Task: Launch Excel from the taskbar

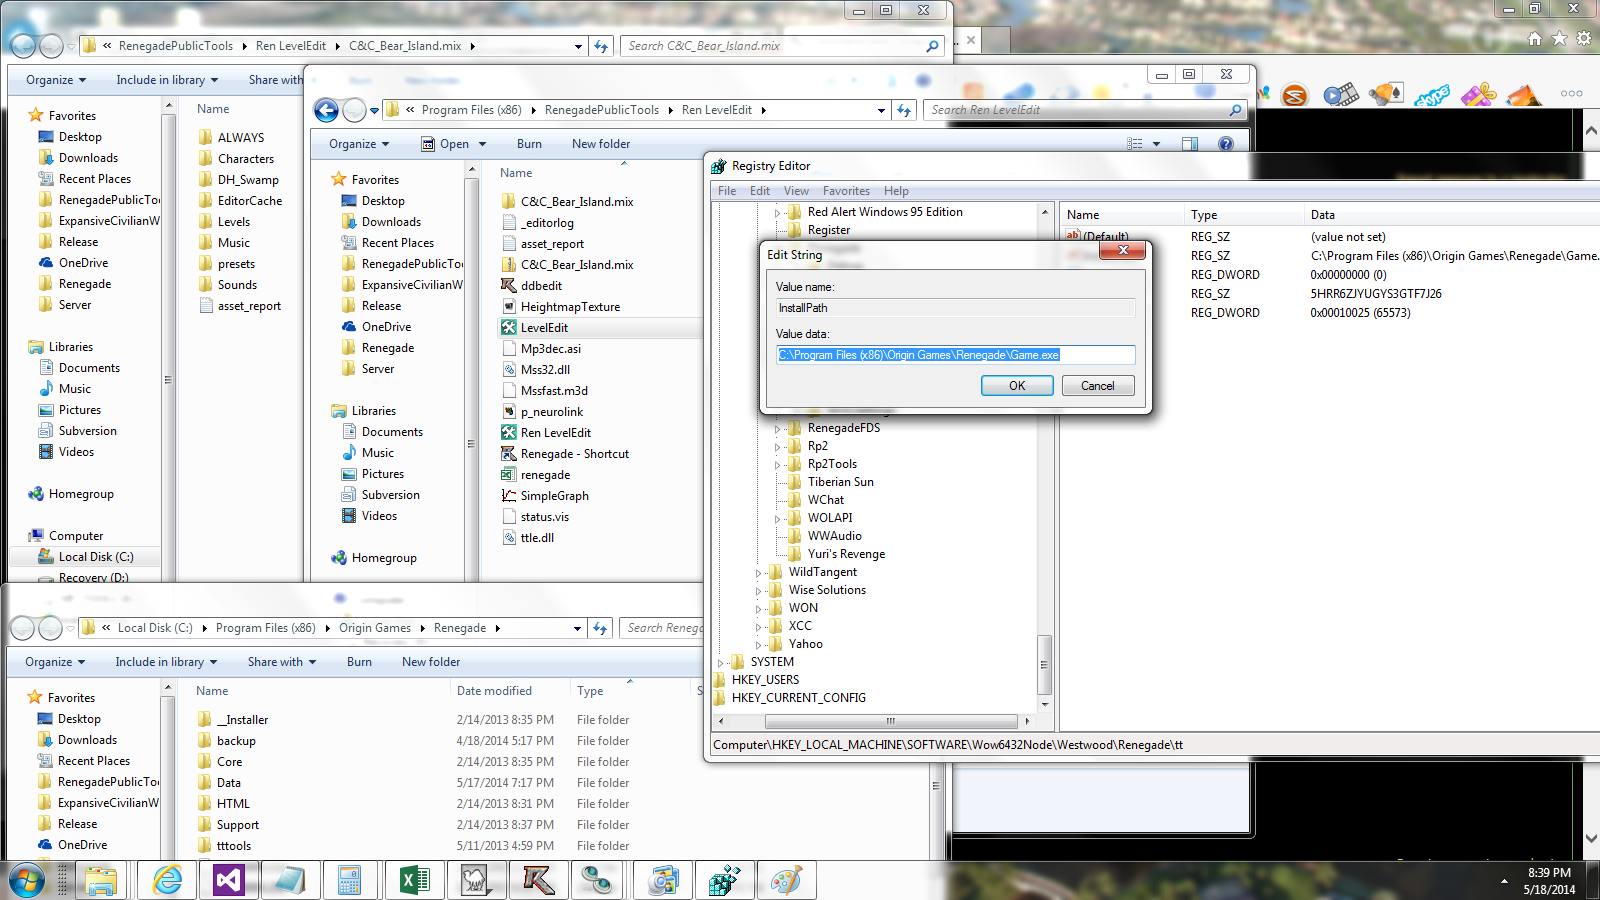Action: pyautogui.click(x=413, y=880)
